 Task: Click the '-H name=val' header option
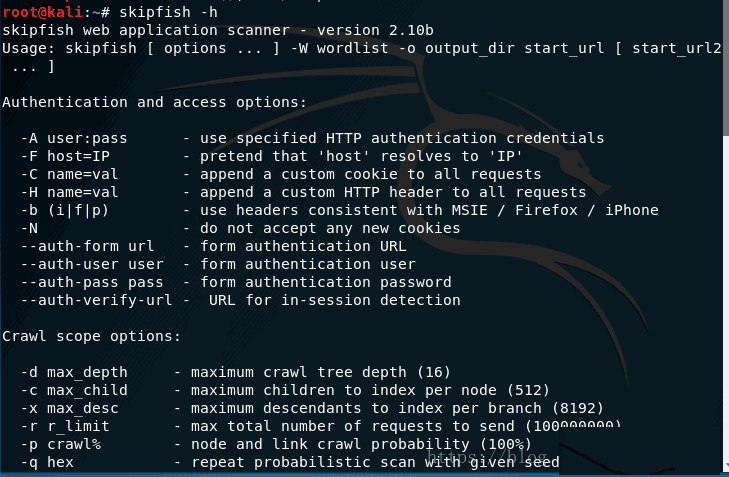69,192
